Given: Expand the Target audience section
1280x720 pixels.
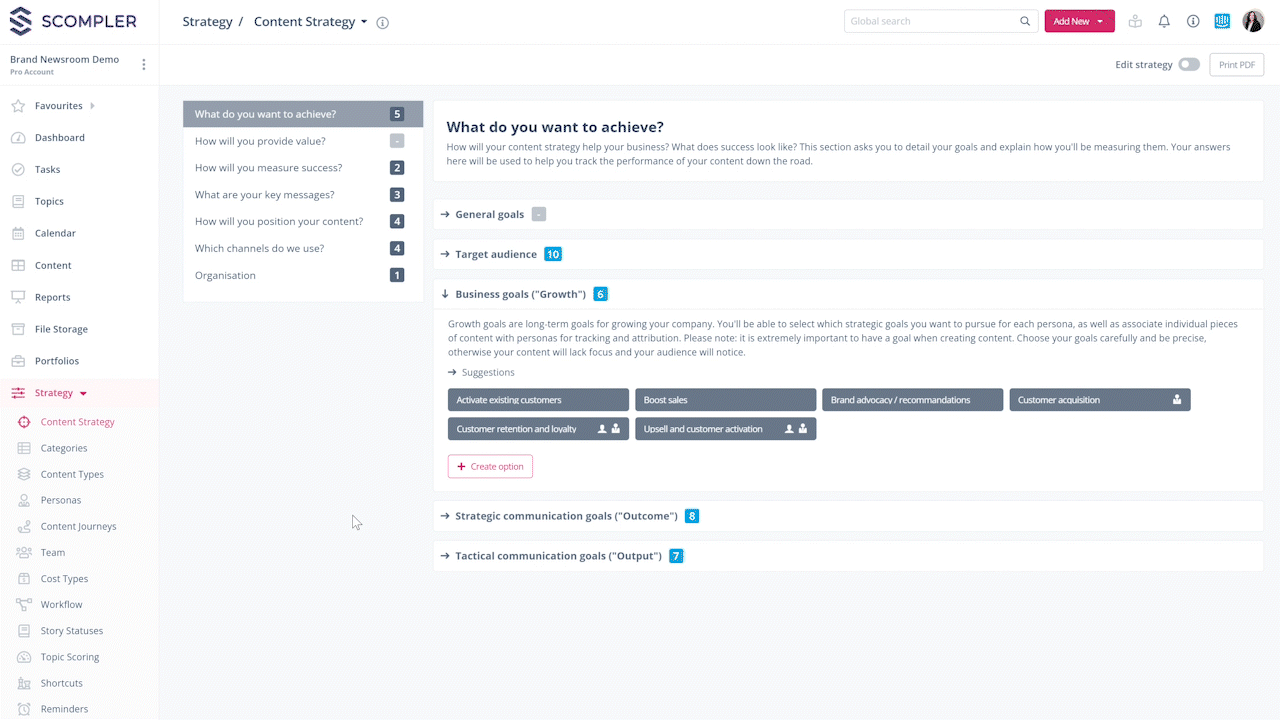Looking at the screenshot, I should pos(495,254).
